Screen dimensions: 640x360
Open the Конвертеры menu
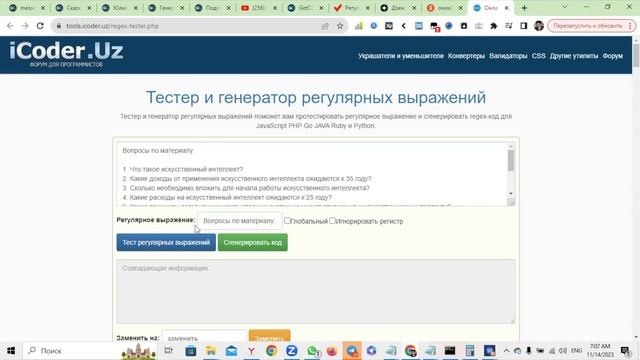(x=466, y=56)
